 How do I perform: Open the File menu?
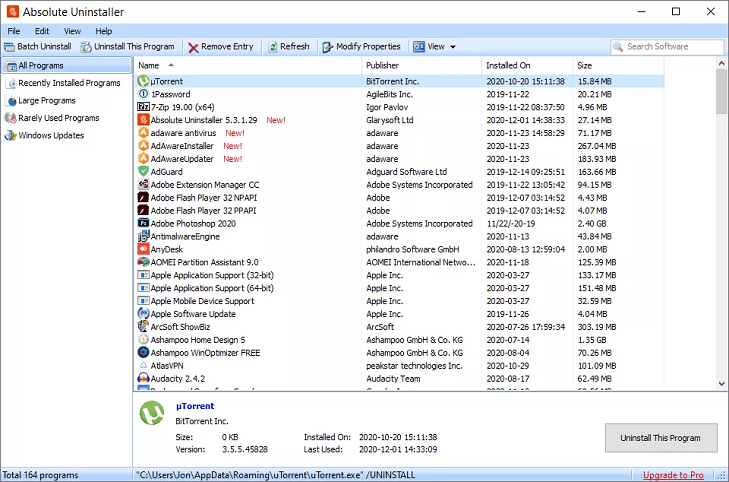(13, 31)
